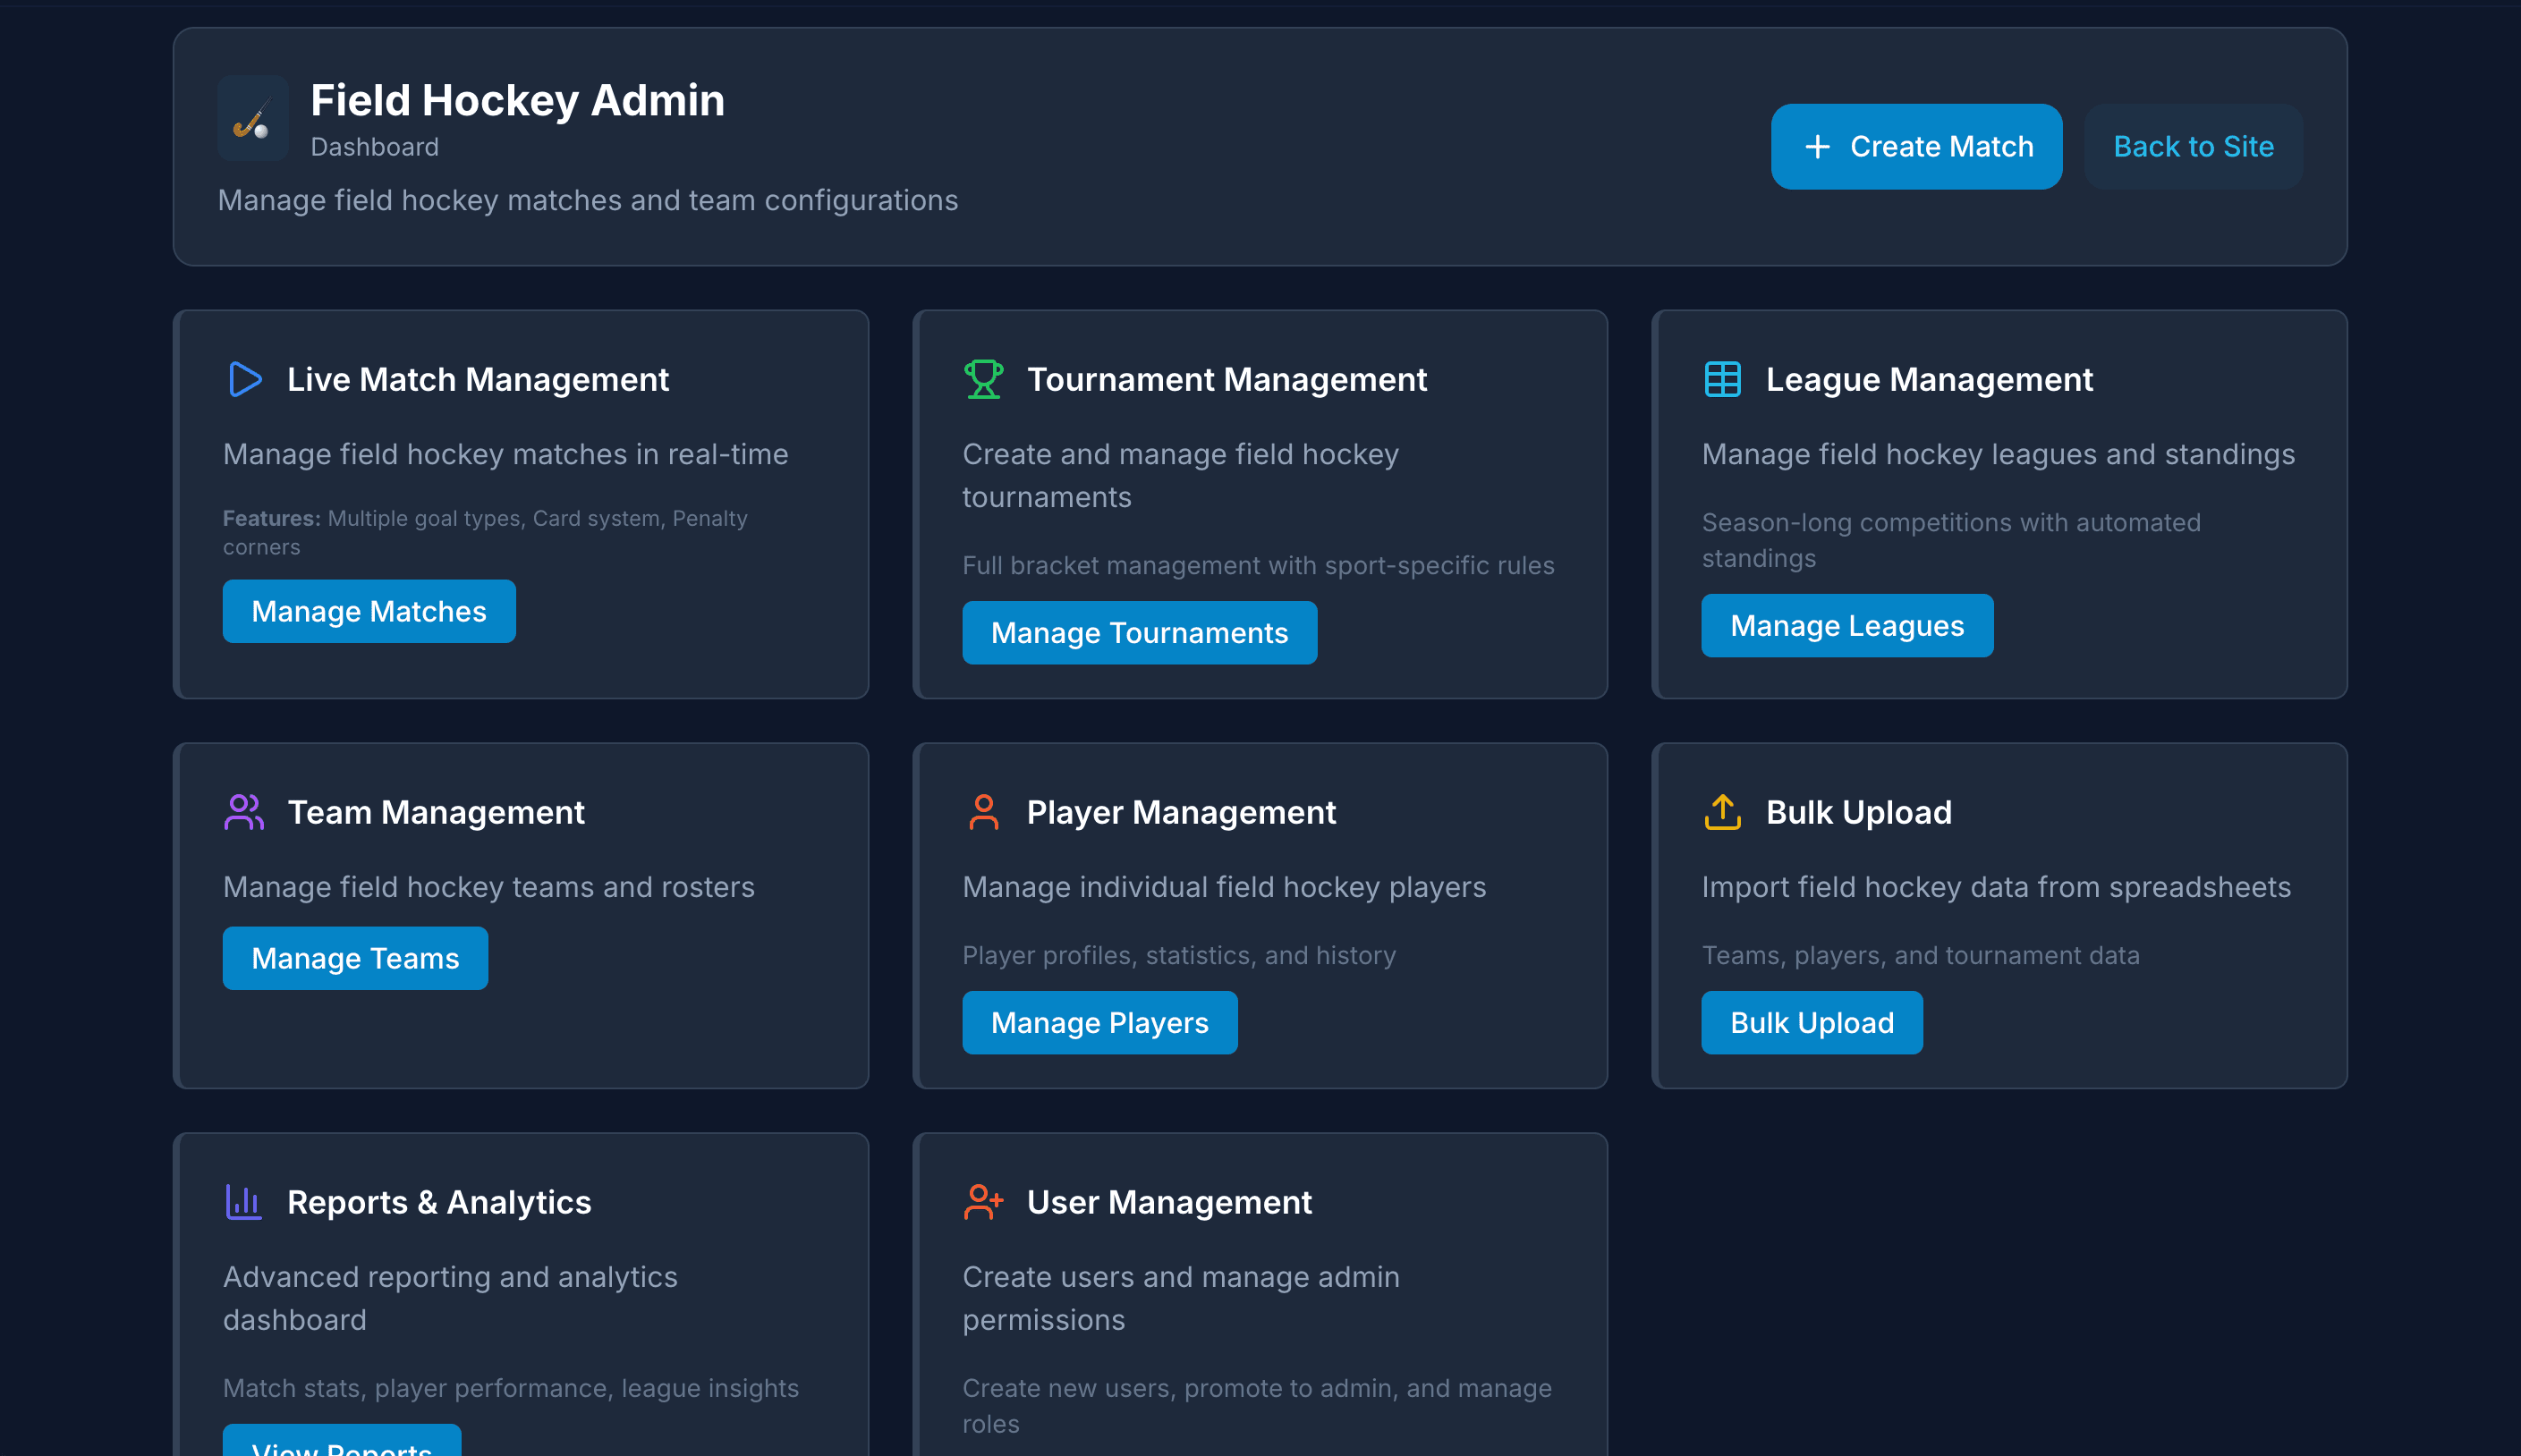The height and width of the screenshot is (1456, 2521).
Task: Click the Live Match Management heading
Action: click(478, 380)
